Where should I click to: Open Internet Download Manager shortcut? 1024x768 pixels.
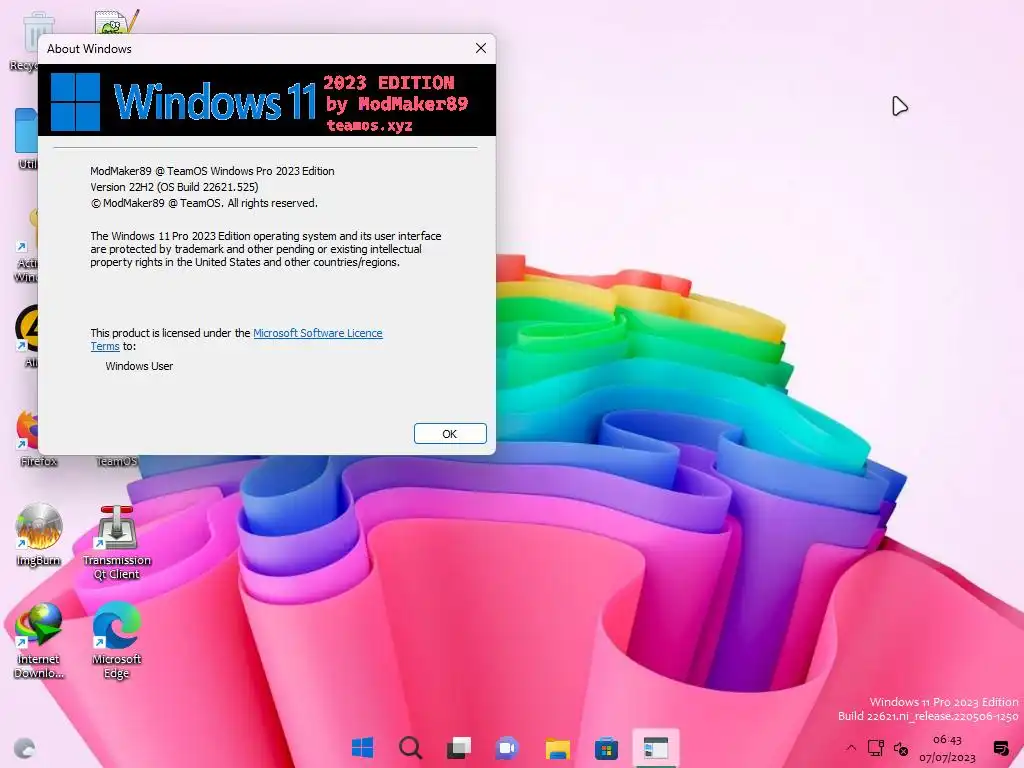(39, 640)
